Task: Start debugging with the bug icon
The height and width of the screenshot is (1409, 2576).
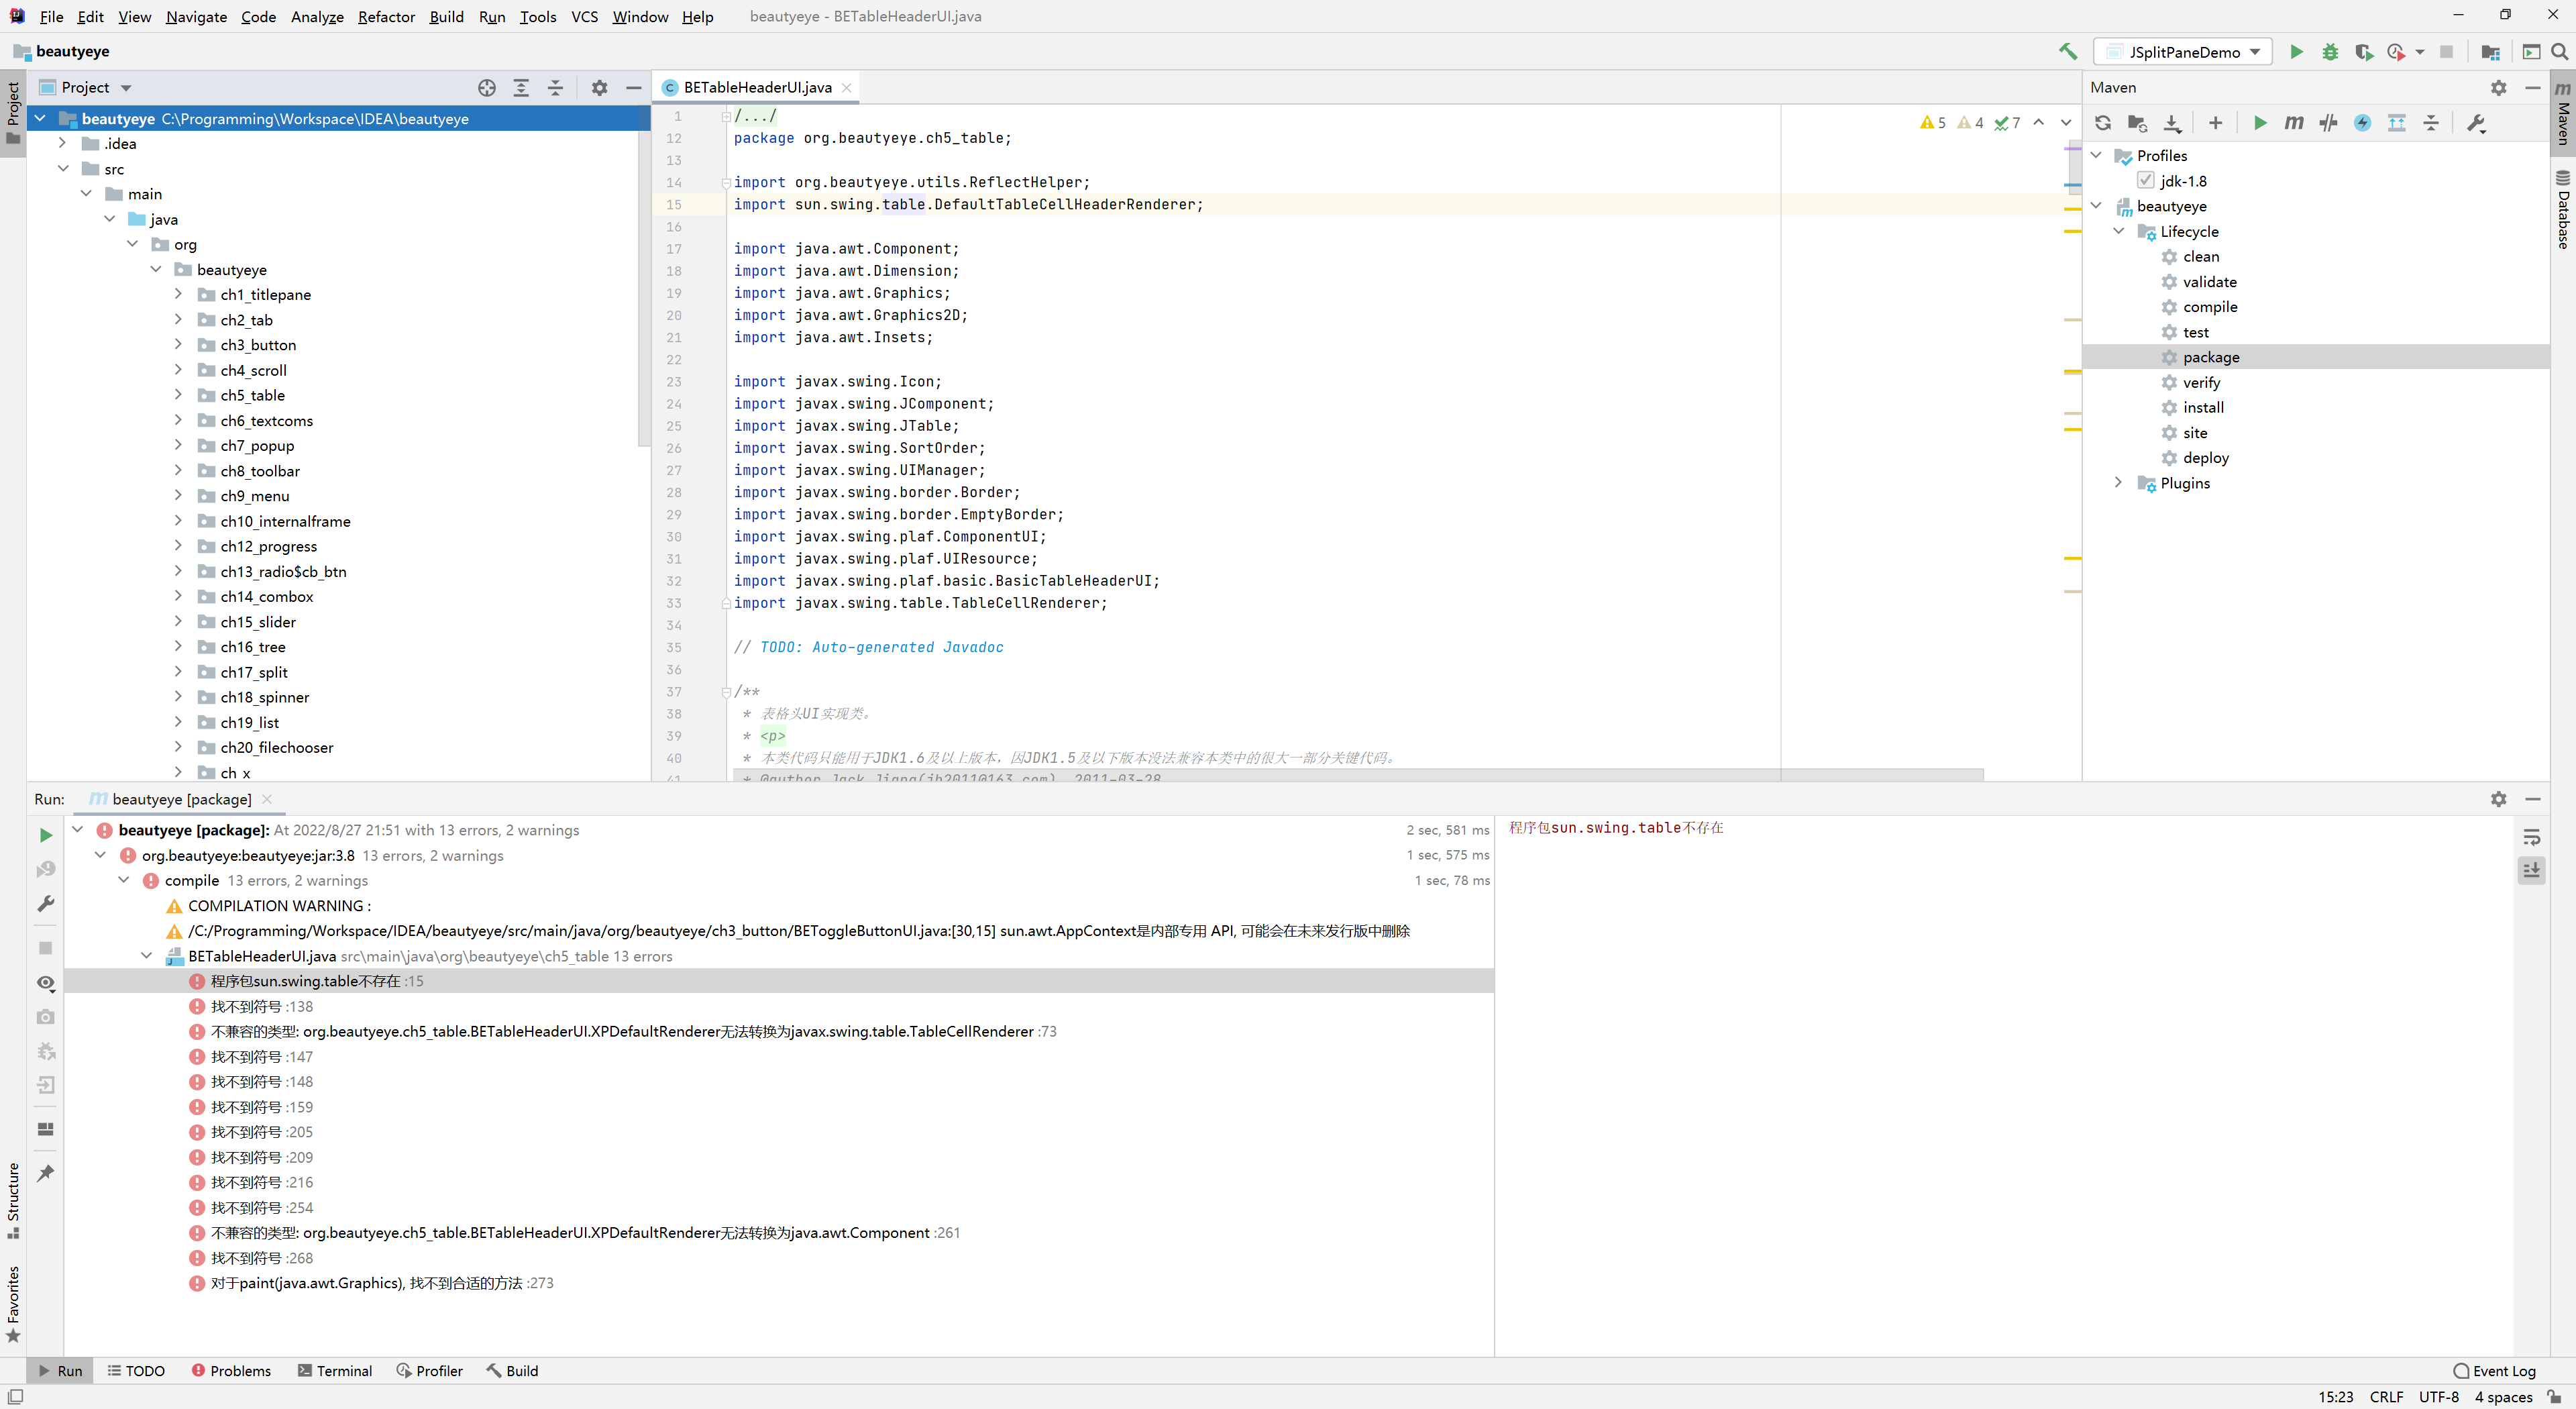Action: (x=2330, y=52)
